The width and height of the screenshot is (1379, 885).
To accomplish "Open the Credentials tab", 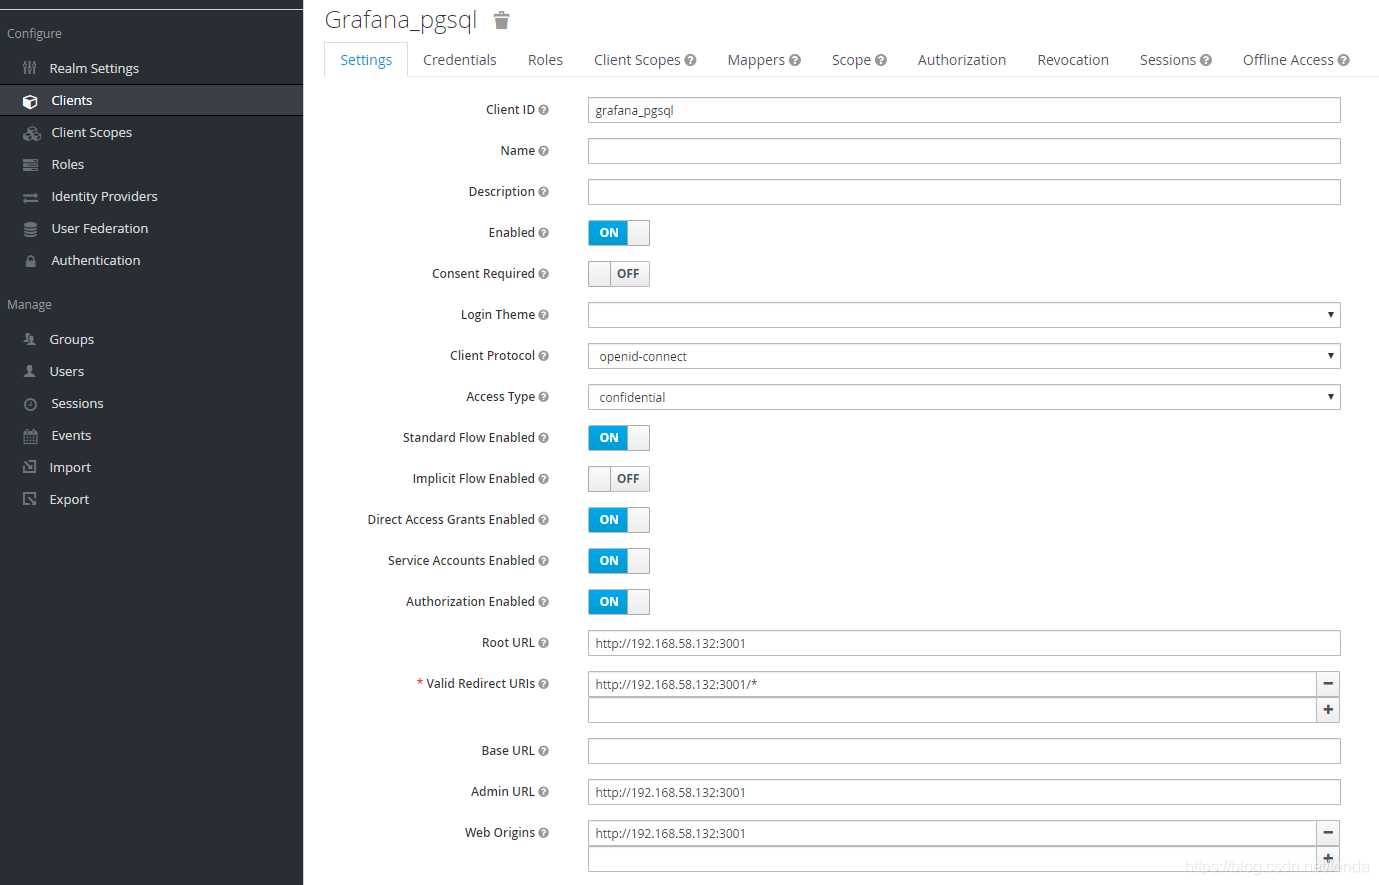I will click(x=460, y=60).
